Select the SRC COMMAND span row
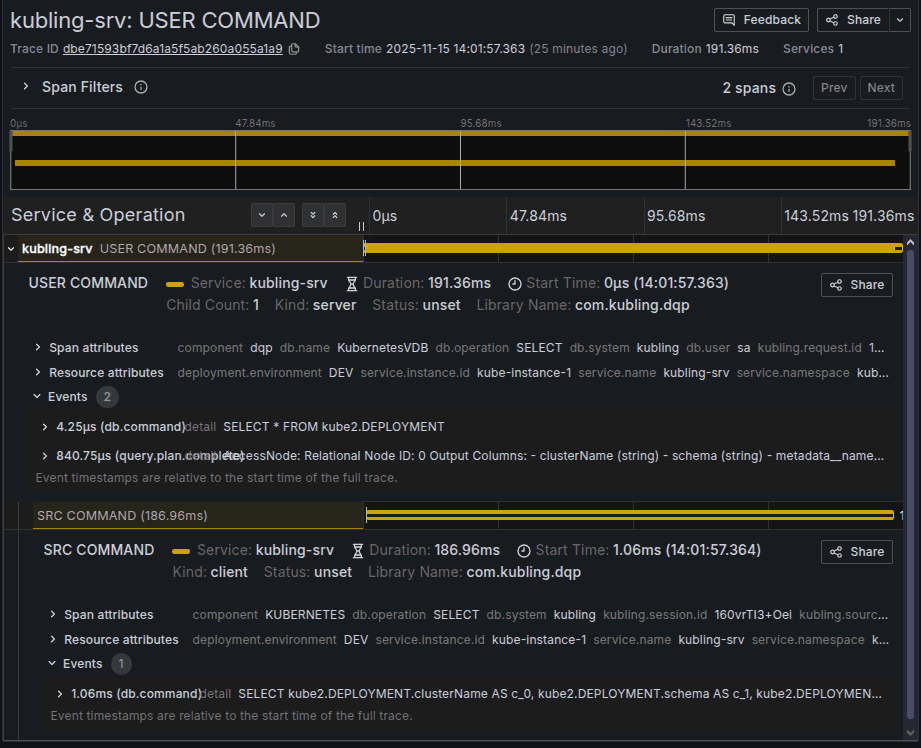Image resolution: width=921 pixels, height=748 pixels. pos(120,516)
